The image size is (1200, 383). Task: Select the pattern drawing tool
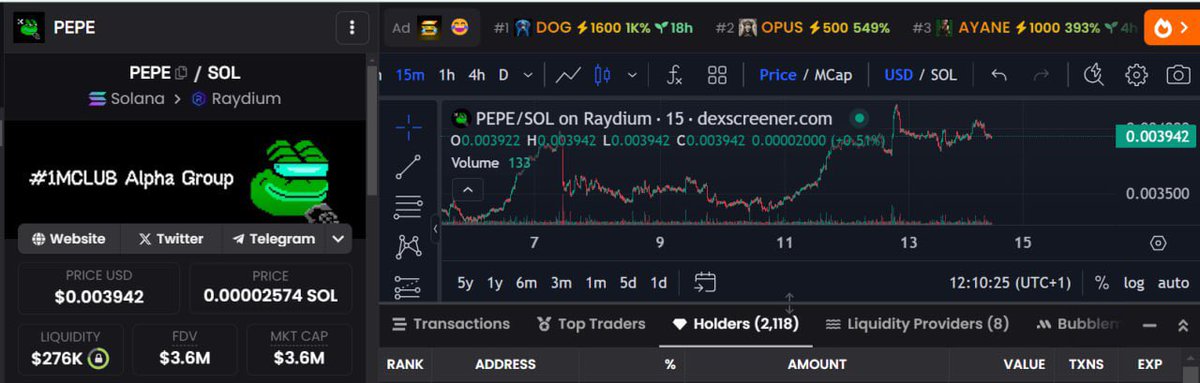click(408, 246)
